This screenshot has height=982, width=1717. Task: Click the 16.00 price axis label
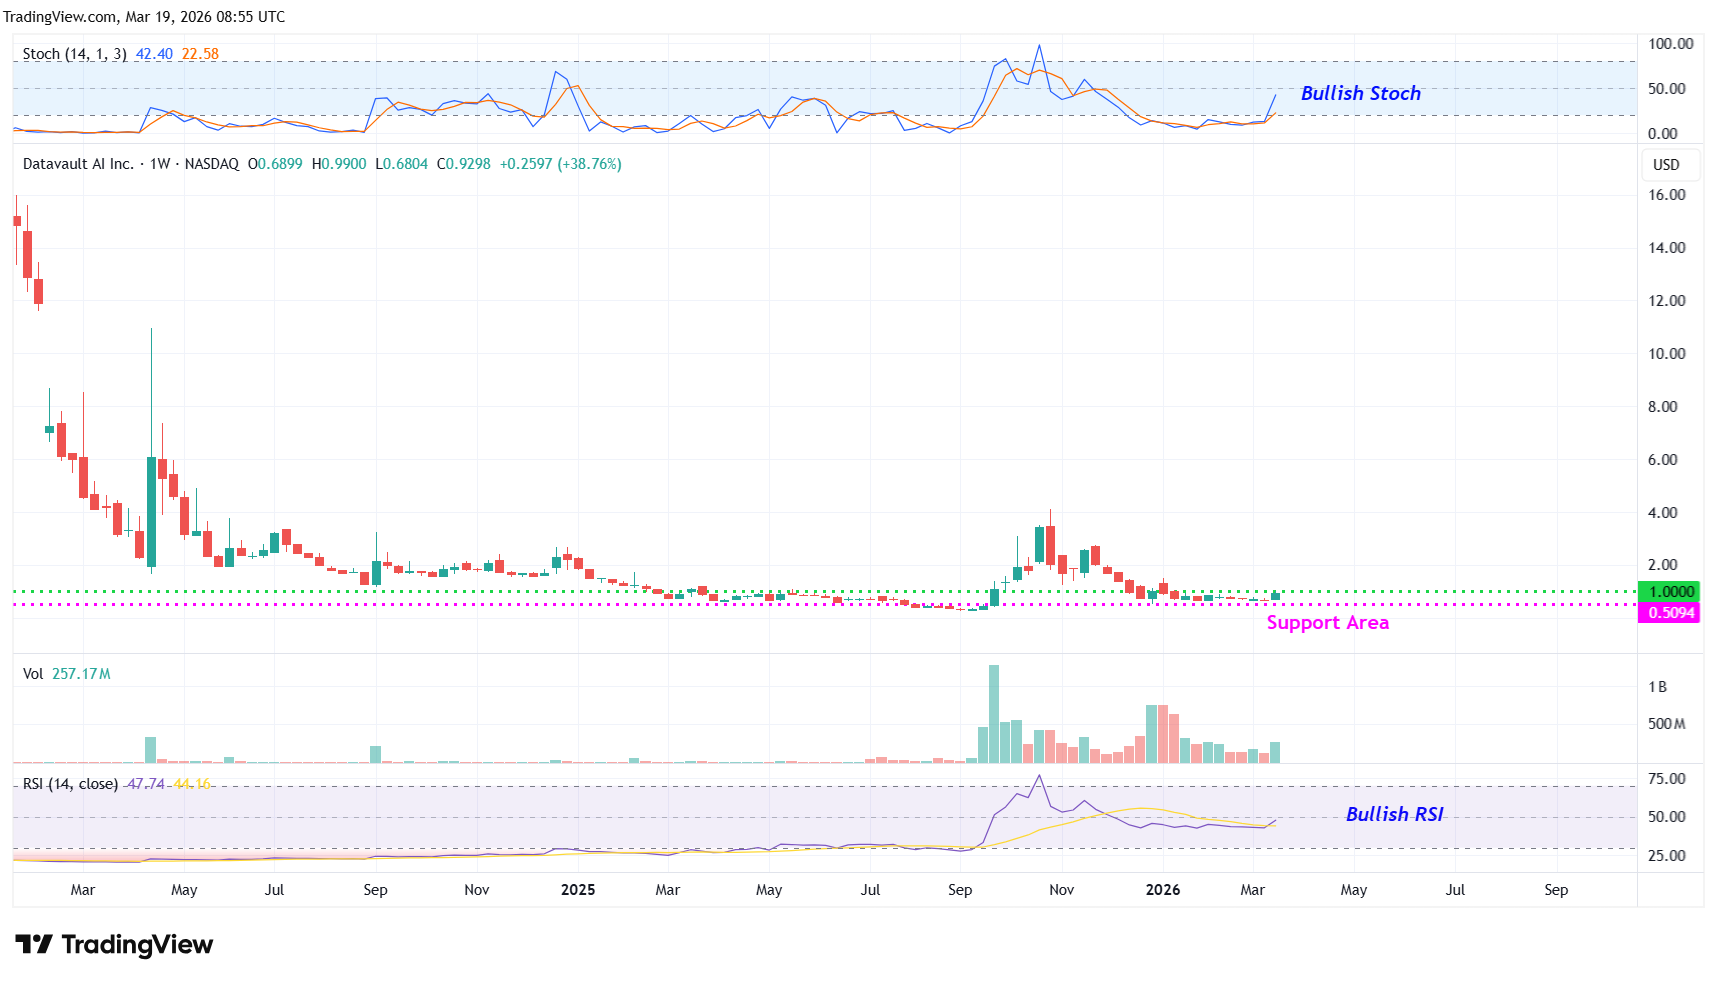pyautogui.click(x=1666, y=195)
